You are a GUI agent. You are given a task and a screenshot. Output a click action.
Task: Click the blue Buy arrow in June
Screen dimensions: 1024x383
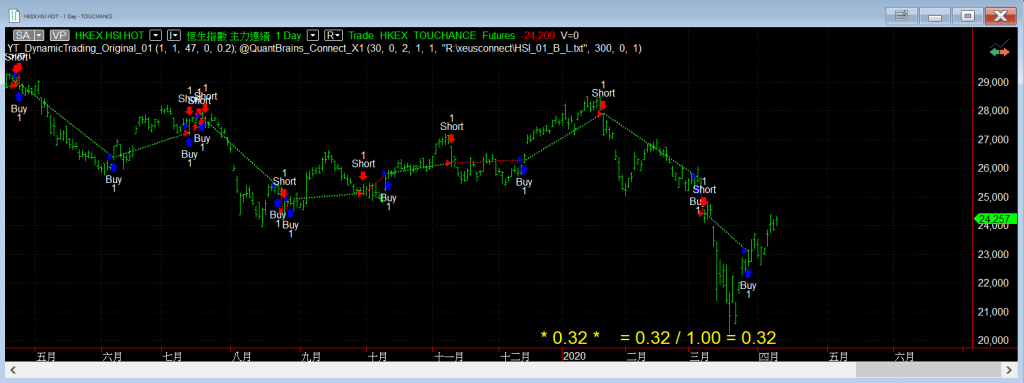114,167
